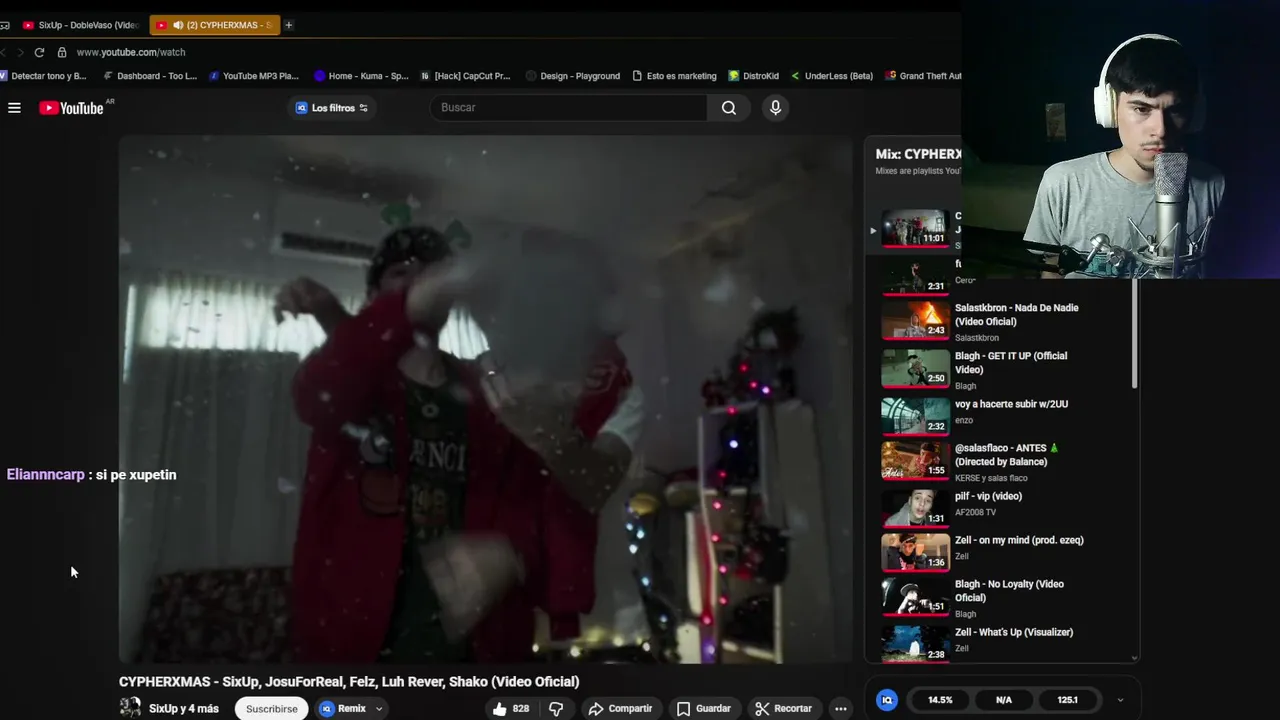This screenshot has width=1280, height=720.
Task: Clip video using Recortar button
Action: (x=784, y=709)
